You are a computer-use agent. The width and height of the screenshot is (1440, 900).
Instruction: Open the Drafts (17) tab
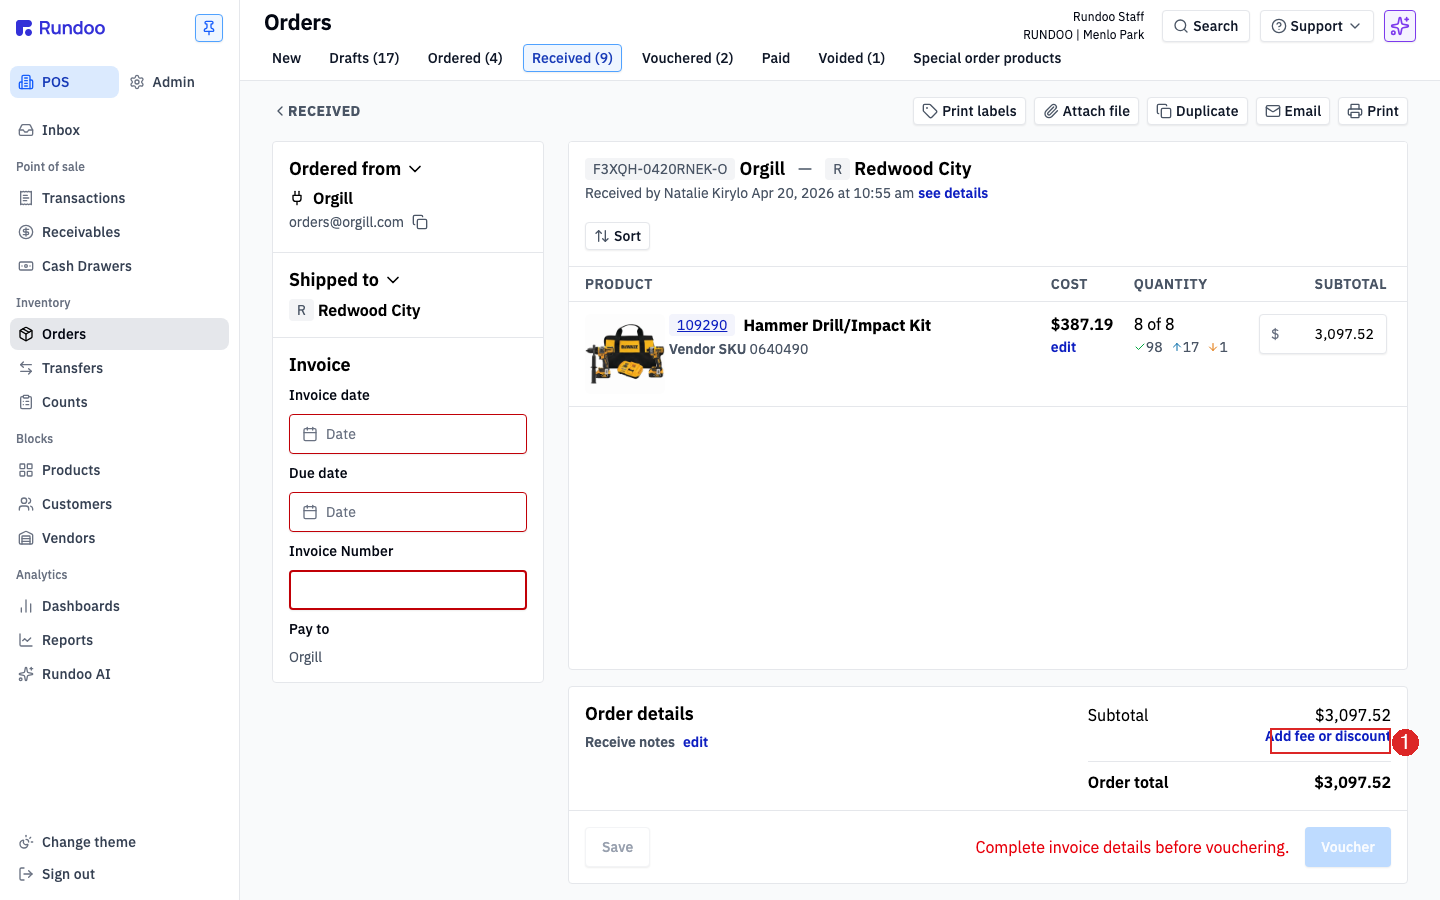coord(364,58)
